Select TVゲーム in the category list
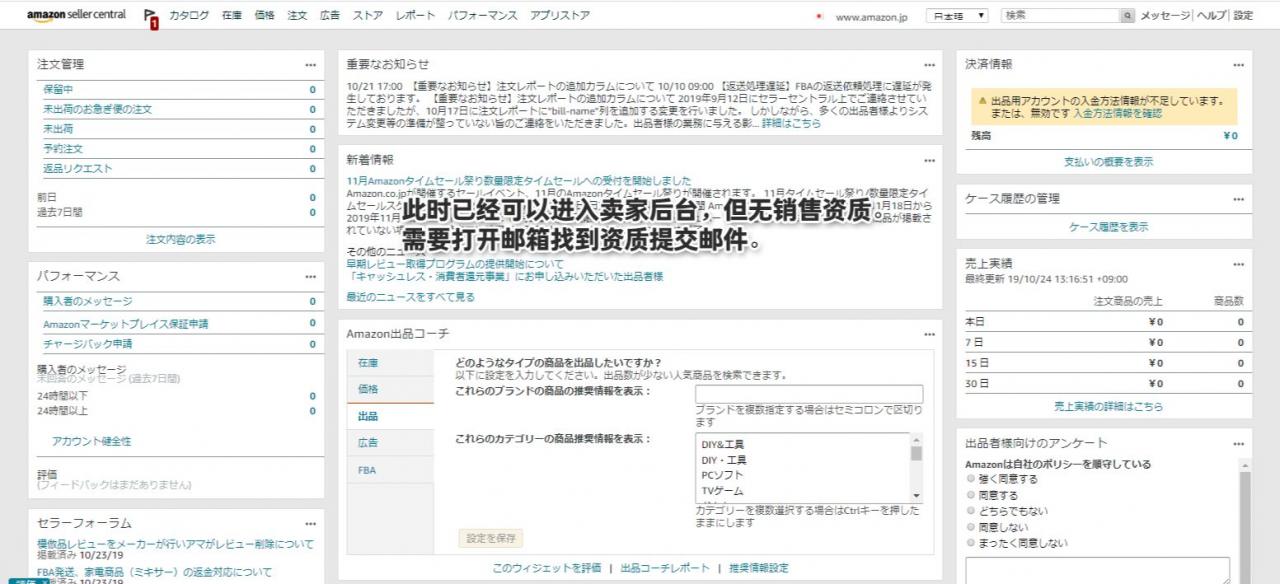The height and width of the screenshot is (584, 1280). pyautogui.click(x=722, y=491)
